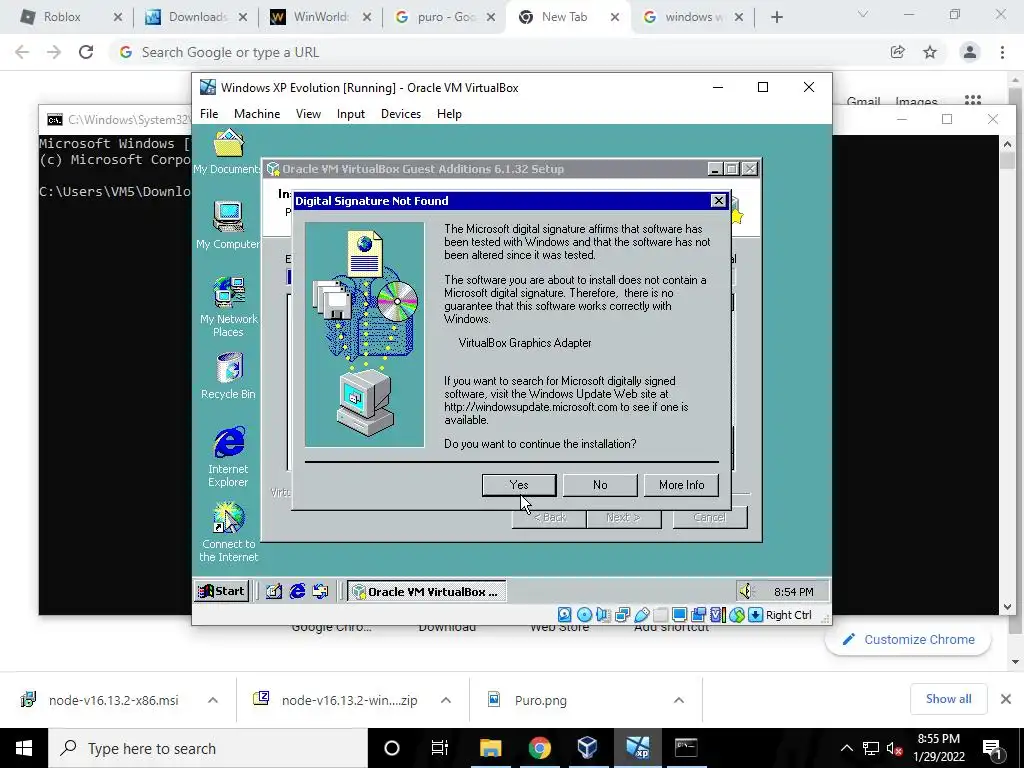Screen dimensions: 1024x768
Task: Open the USB devices icon in VirtualBox status bar
Action: click(641, 615)
